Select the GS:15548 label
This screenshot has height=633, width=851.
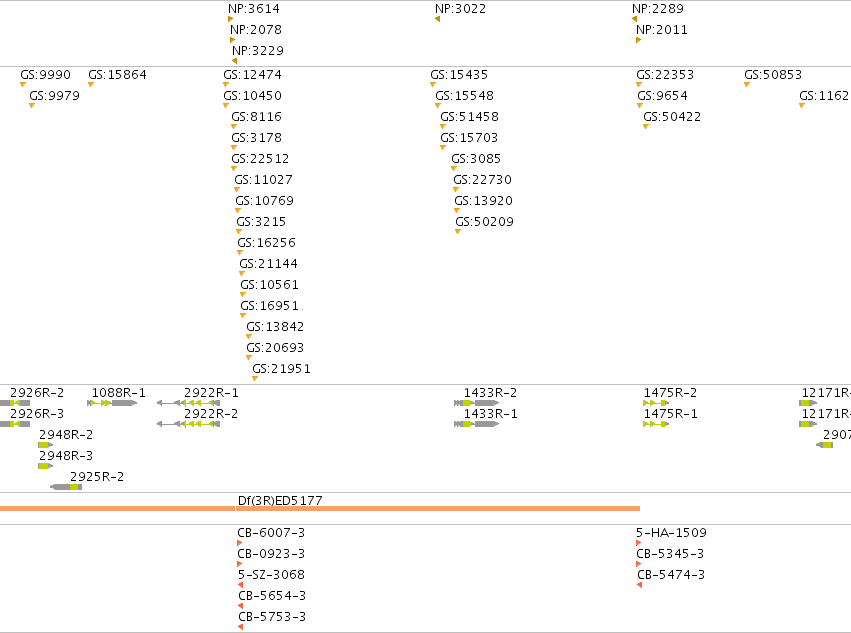(465, 96)
